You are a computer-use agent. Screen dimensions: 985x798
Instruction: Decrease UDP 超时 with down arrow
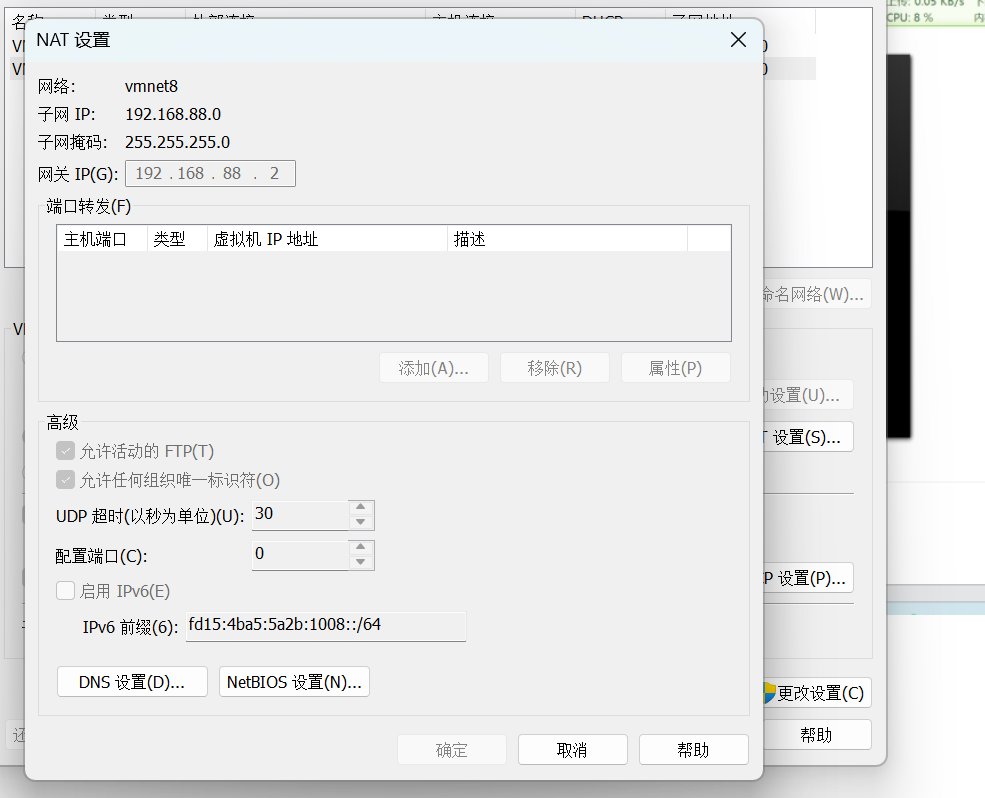tap(361, 522)
